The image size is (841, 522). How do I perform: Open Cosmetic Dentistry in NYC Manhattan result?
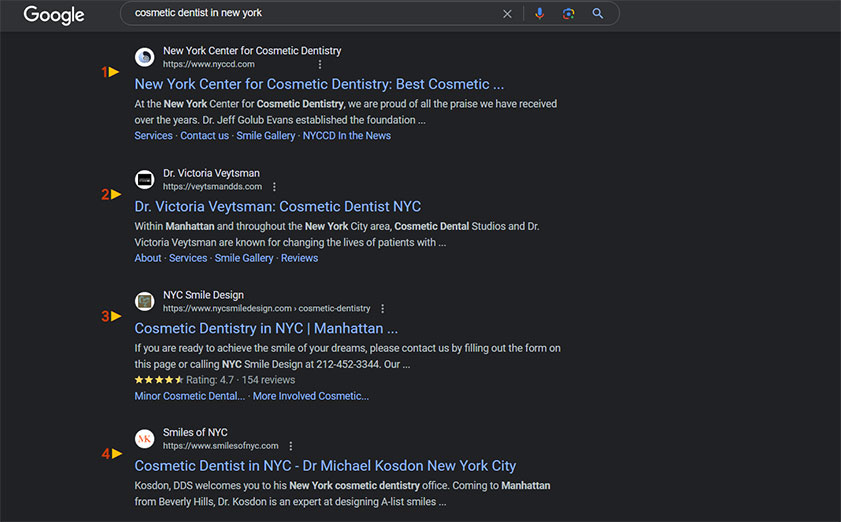point(266,328)
